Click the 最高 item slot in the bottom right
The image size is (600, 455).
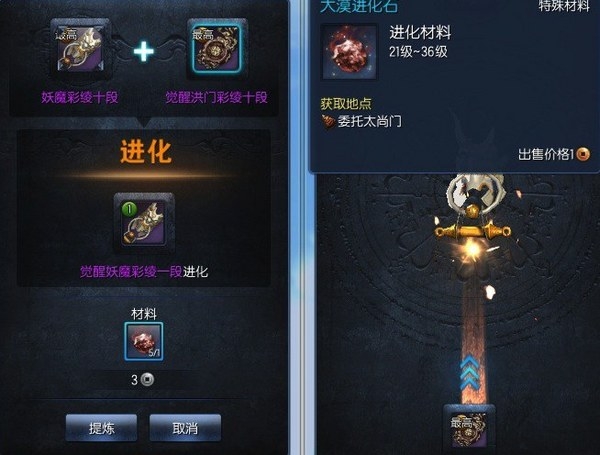point(469,429)
